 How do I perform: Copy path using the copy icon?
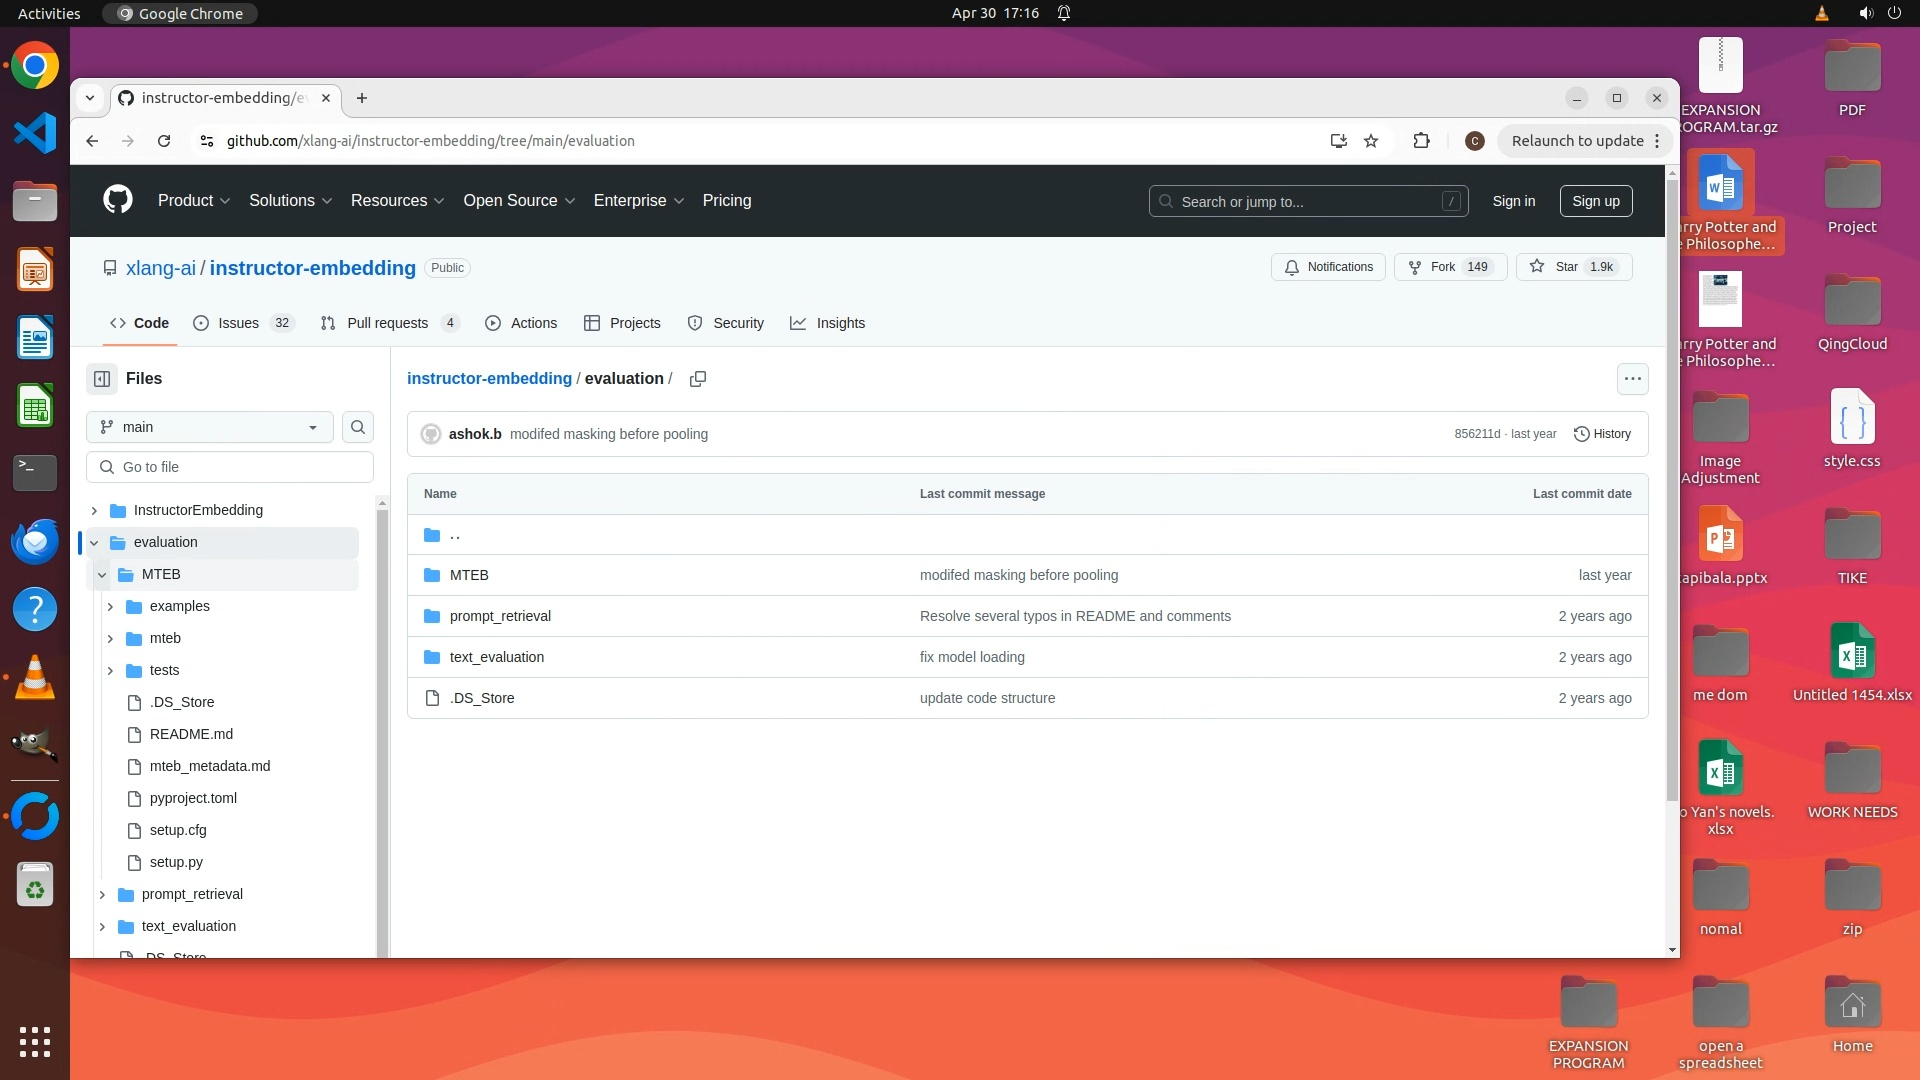click(698, 379)
